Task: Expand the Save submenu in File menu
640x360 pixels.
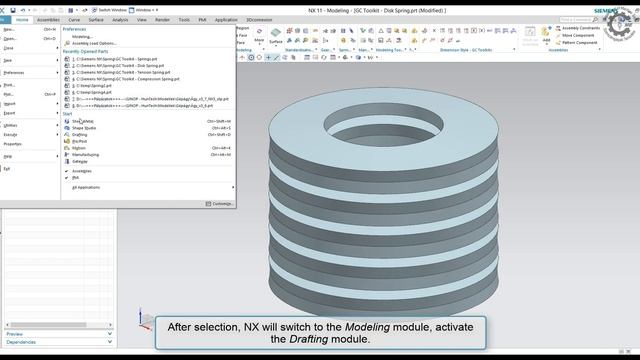Action: (29, 60)
